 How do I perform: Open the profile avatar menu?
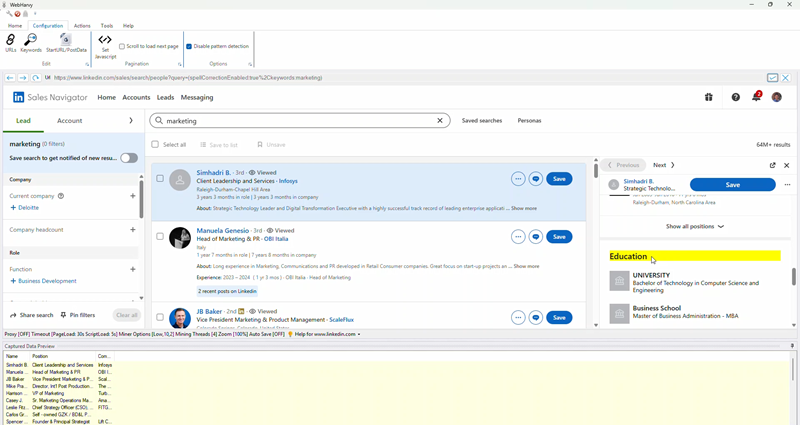pos(777,97)
